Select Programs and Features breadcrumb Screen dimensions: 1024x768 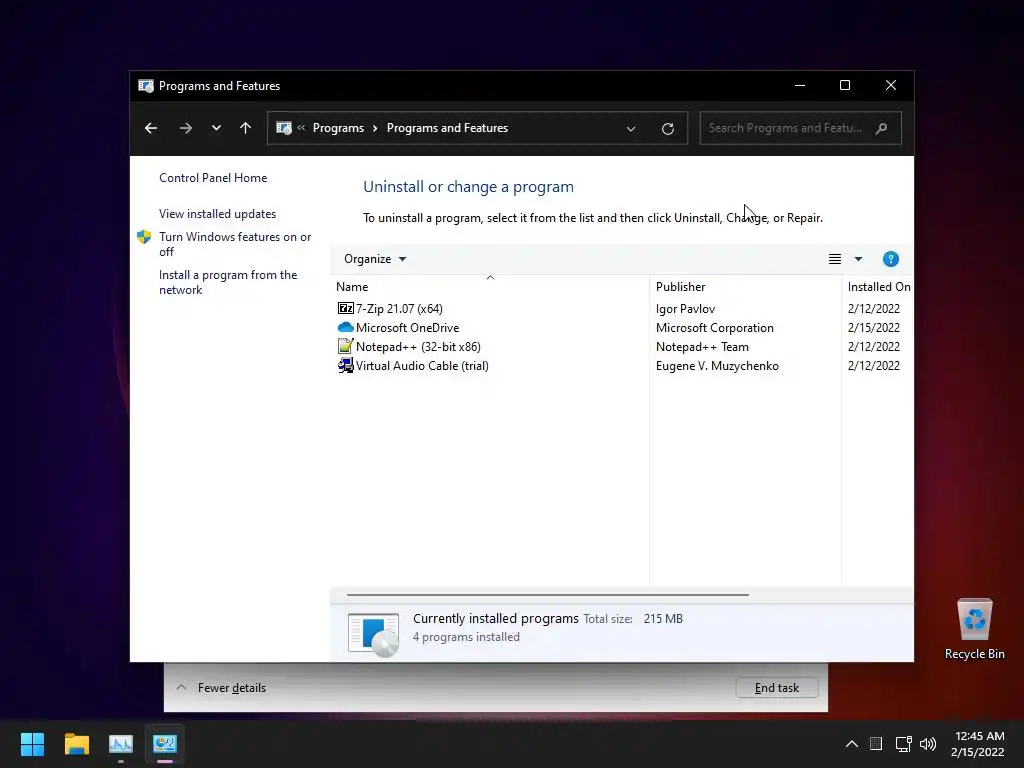[x=447, y=128]
